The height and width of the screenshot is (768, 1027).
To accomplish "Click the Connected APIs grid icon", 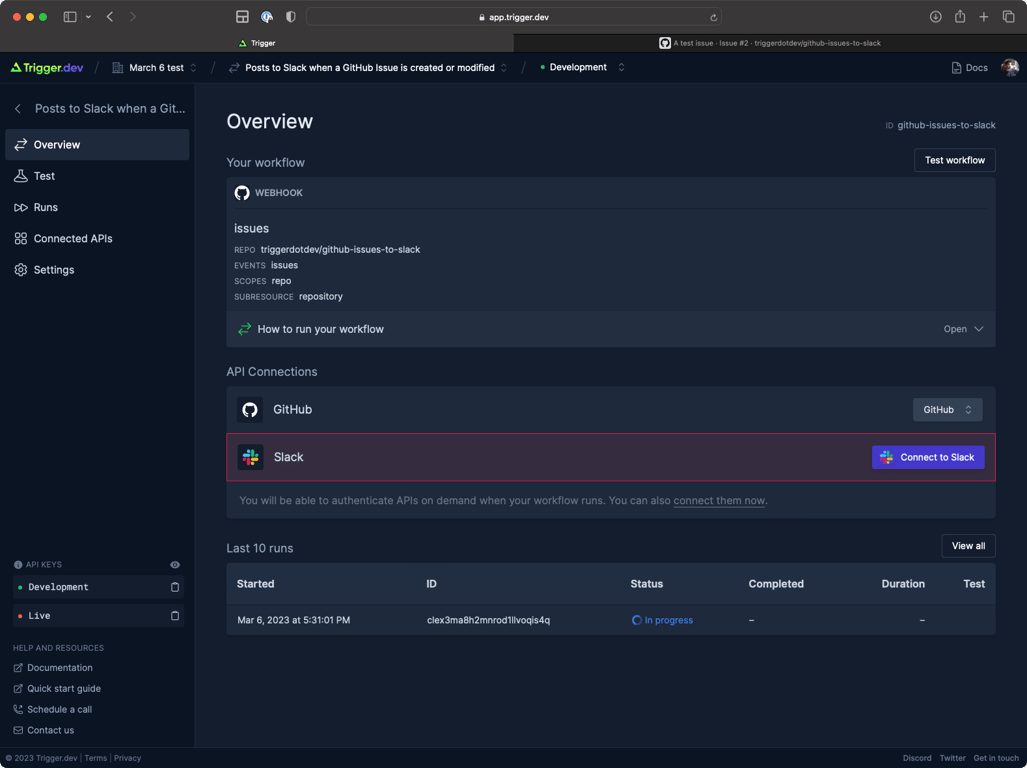I will [x=20, y=238].
